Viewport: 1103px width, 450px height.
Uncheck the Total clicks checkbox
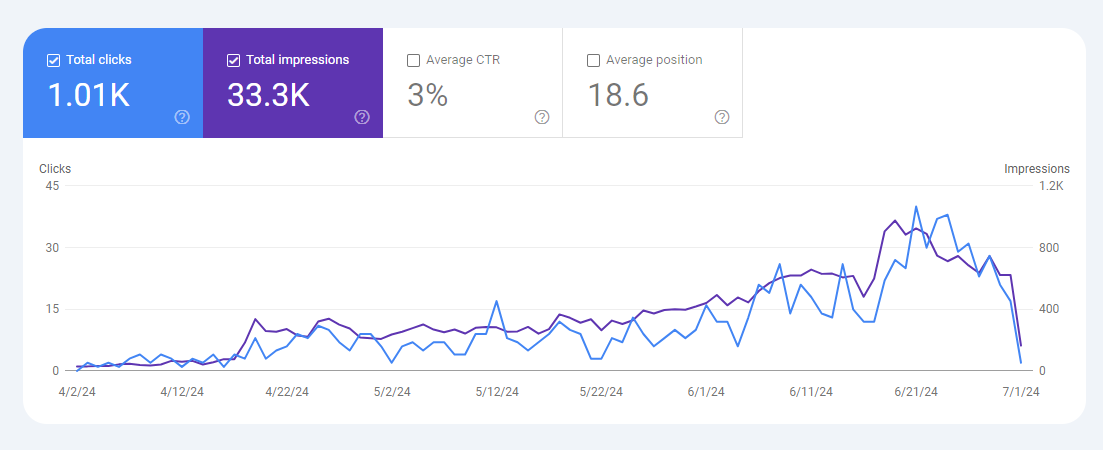click(x=54, y=60)
